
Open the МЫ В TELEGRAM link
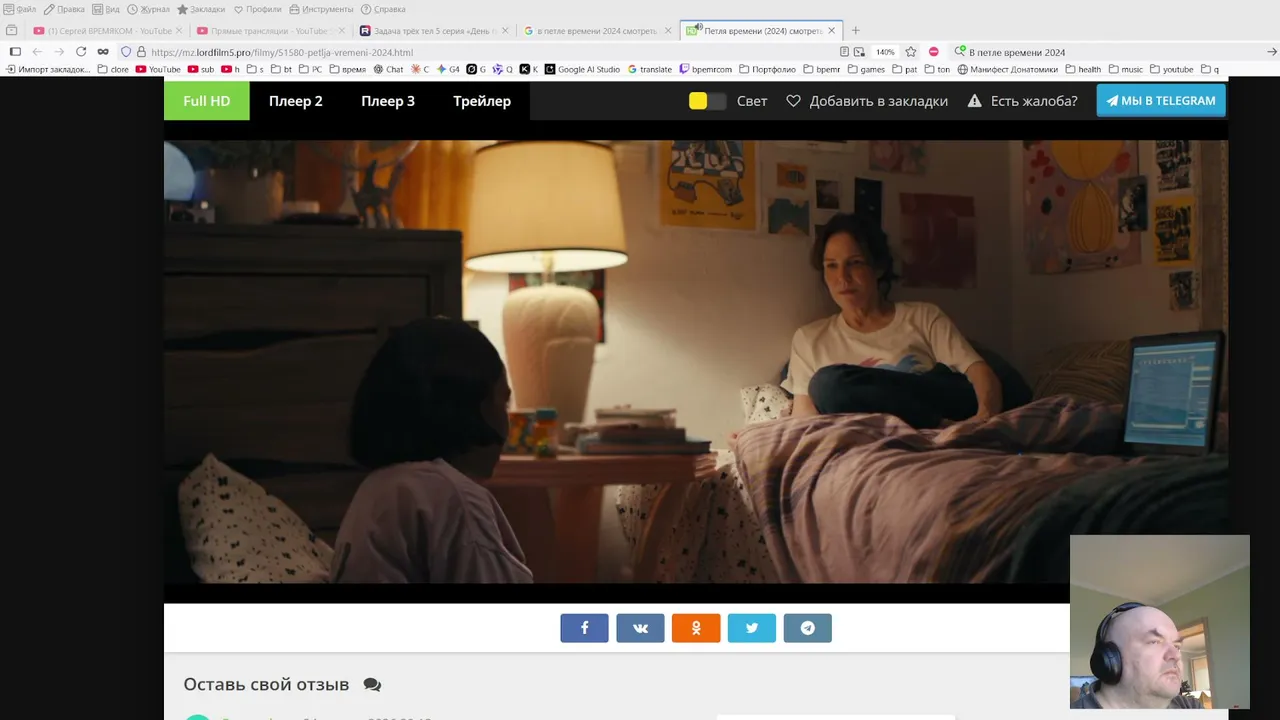click(x=1161, y=101)
